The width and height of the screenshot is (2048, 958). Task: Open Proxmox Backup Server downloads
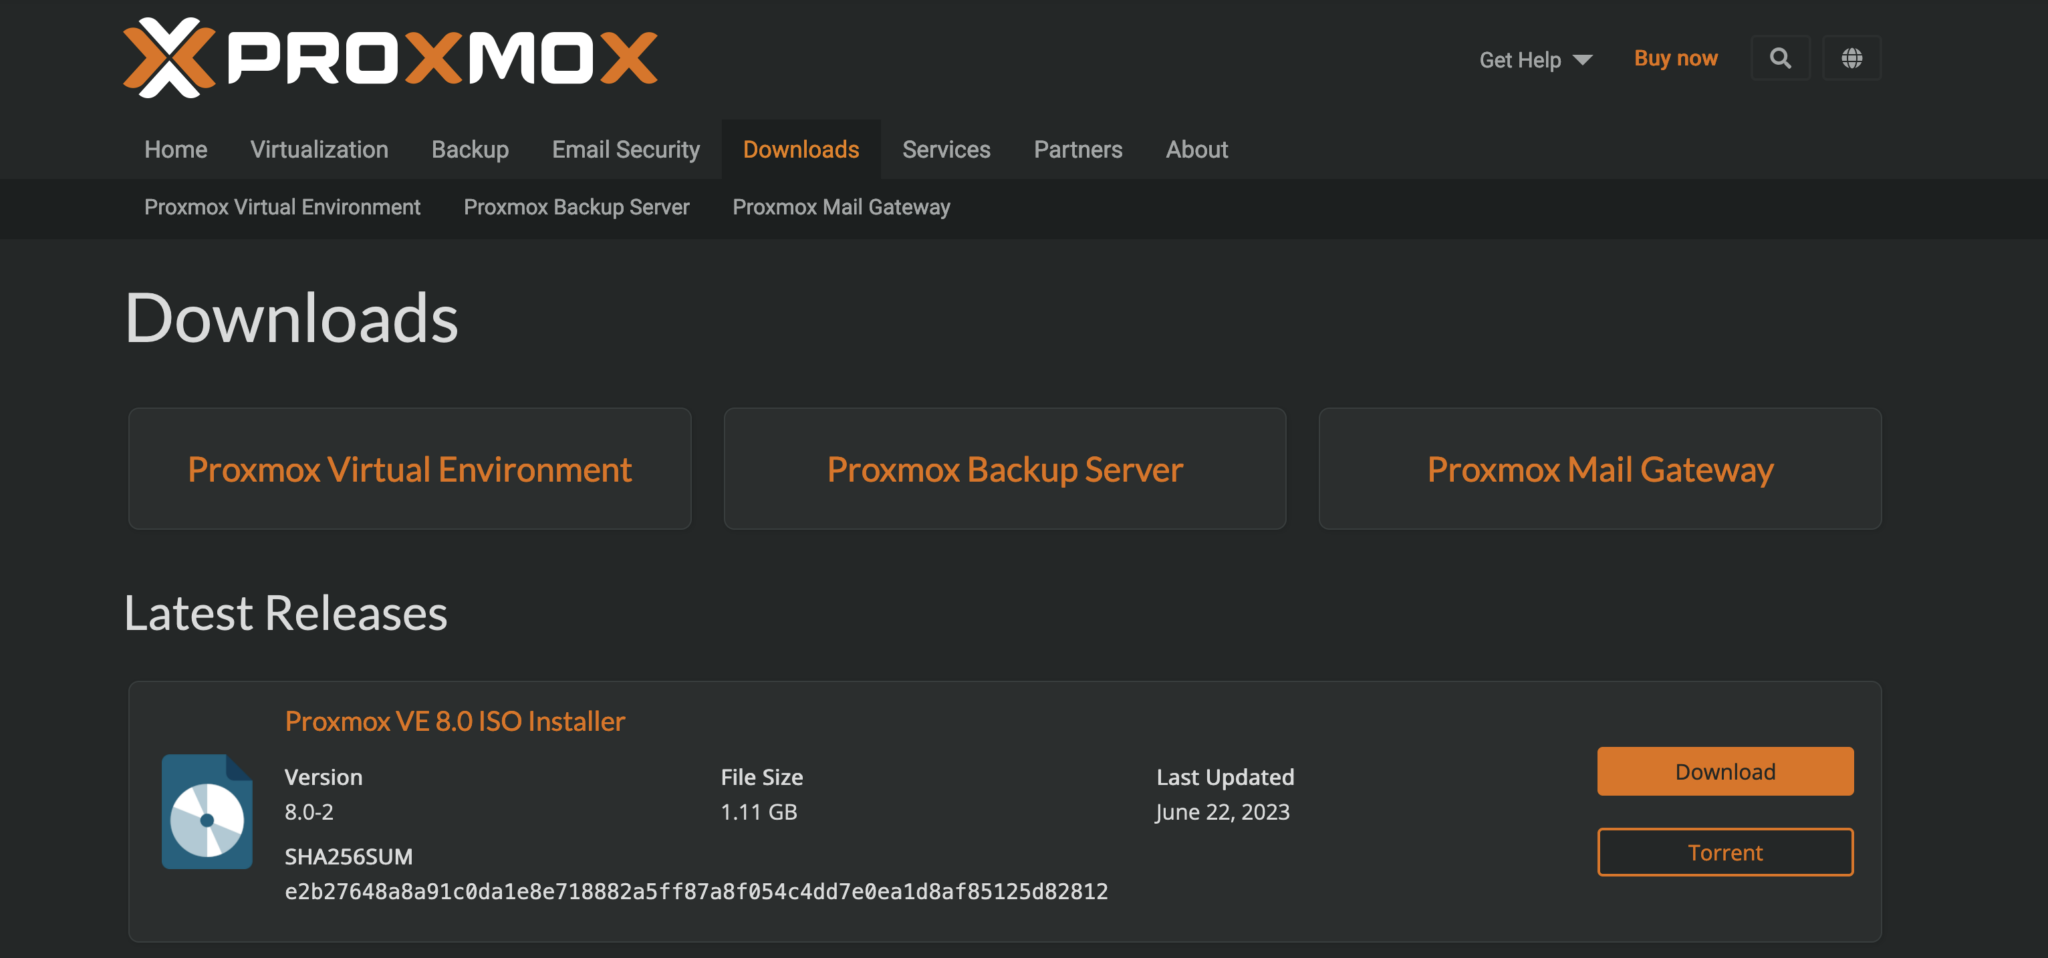coord(1004,468)
